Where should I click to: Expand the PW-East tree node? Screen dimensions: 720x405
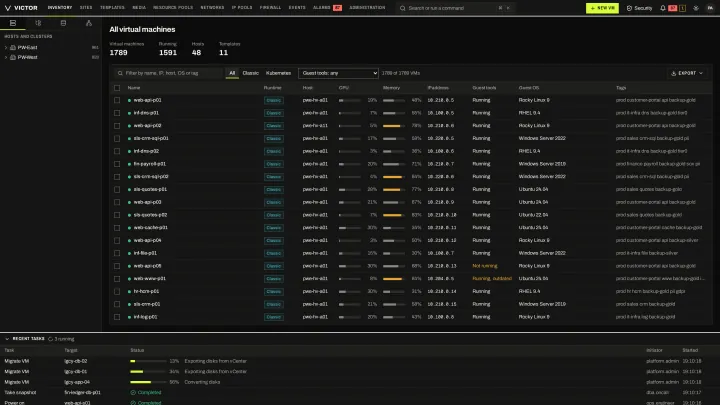point(6,47)
